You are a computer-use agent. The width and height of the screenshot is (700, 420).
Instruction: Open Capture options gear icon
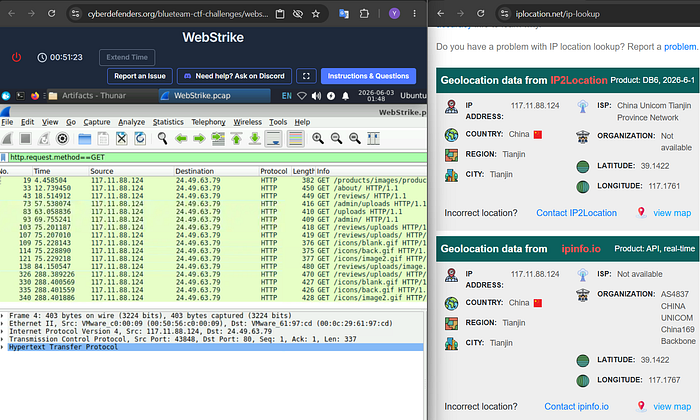[62, 139]
